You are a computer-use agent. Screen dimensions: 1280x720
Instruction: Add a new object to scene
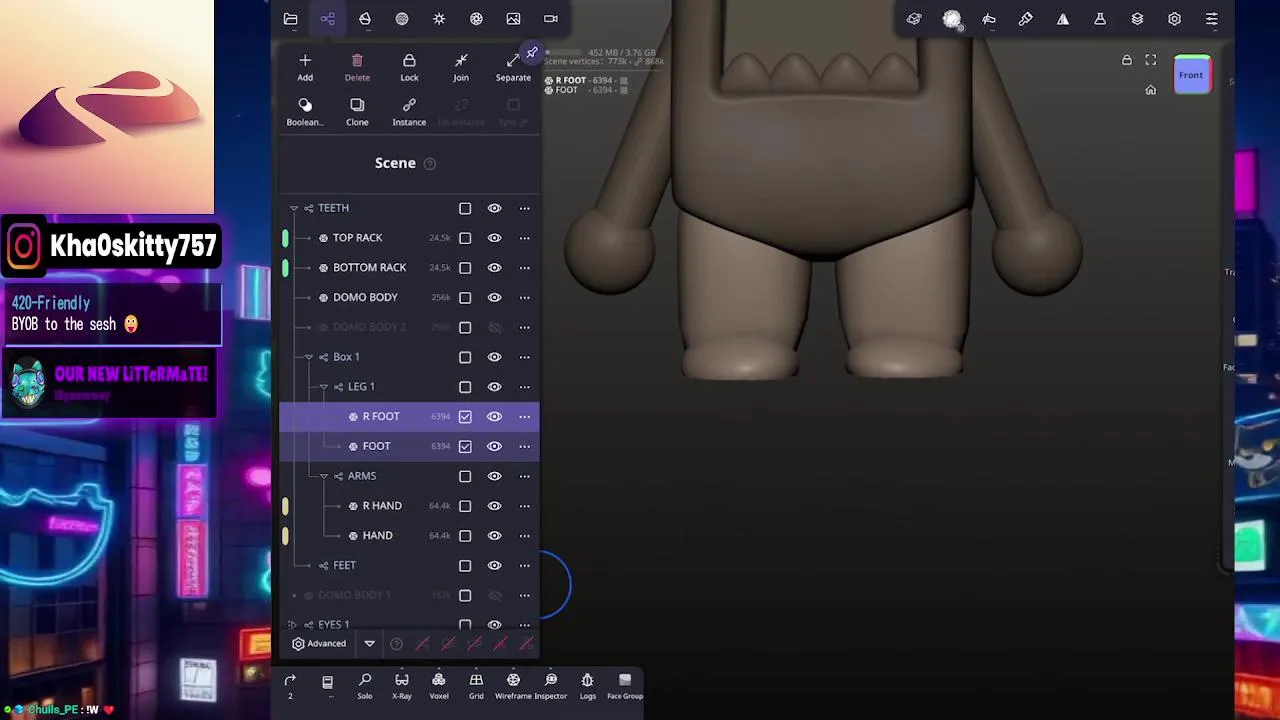(305, 67)
